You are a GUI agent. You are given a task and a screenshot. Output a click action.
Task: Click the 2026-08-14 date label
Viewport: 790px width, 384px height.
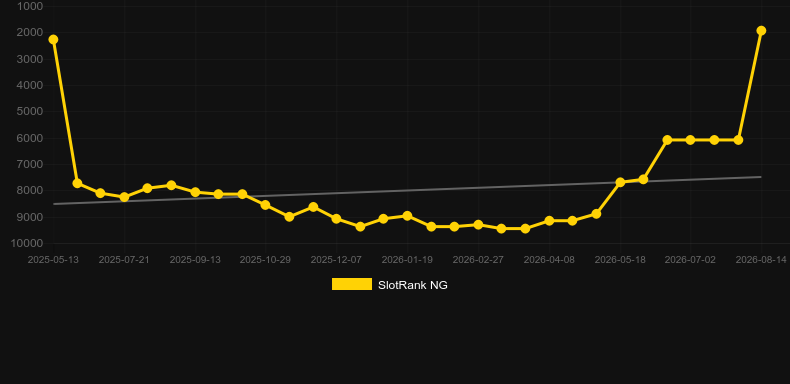tap(761, 260)
